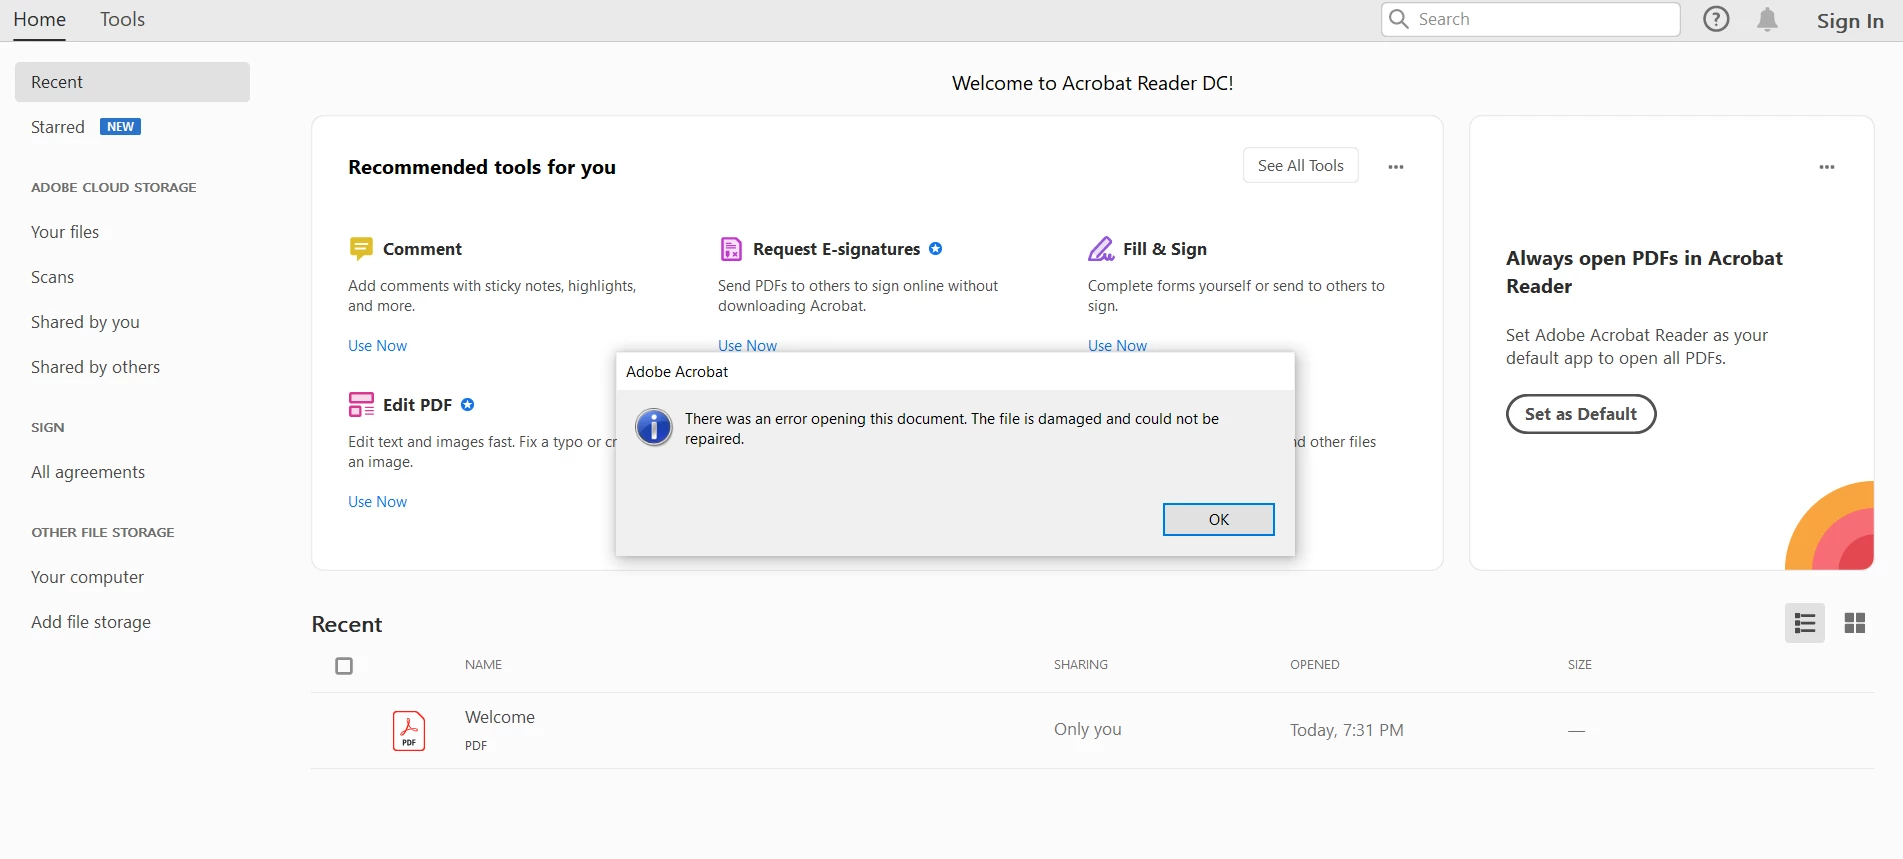Click the Edit PDF title

point(417,405)
